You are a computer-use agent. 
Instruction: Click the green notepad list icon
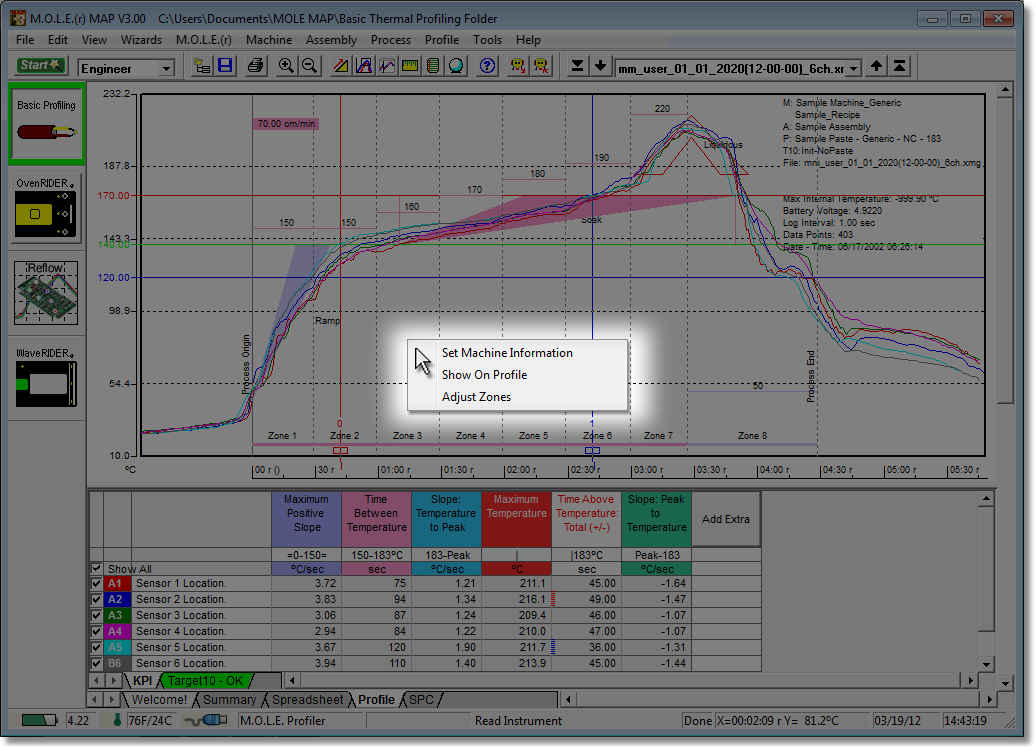[x=433, y=66]
